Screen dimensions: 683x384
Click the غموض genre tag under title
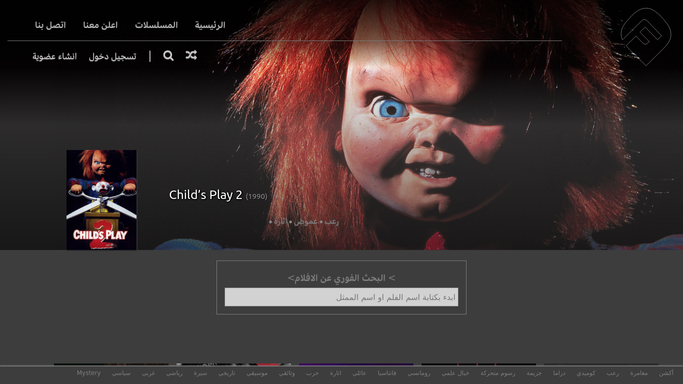(x=306, y=222)
